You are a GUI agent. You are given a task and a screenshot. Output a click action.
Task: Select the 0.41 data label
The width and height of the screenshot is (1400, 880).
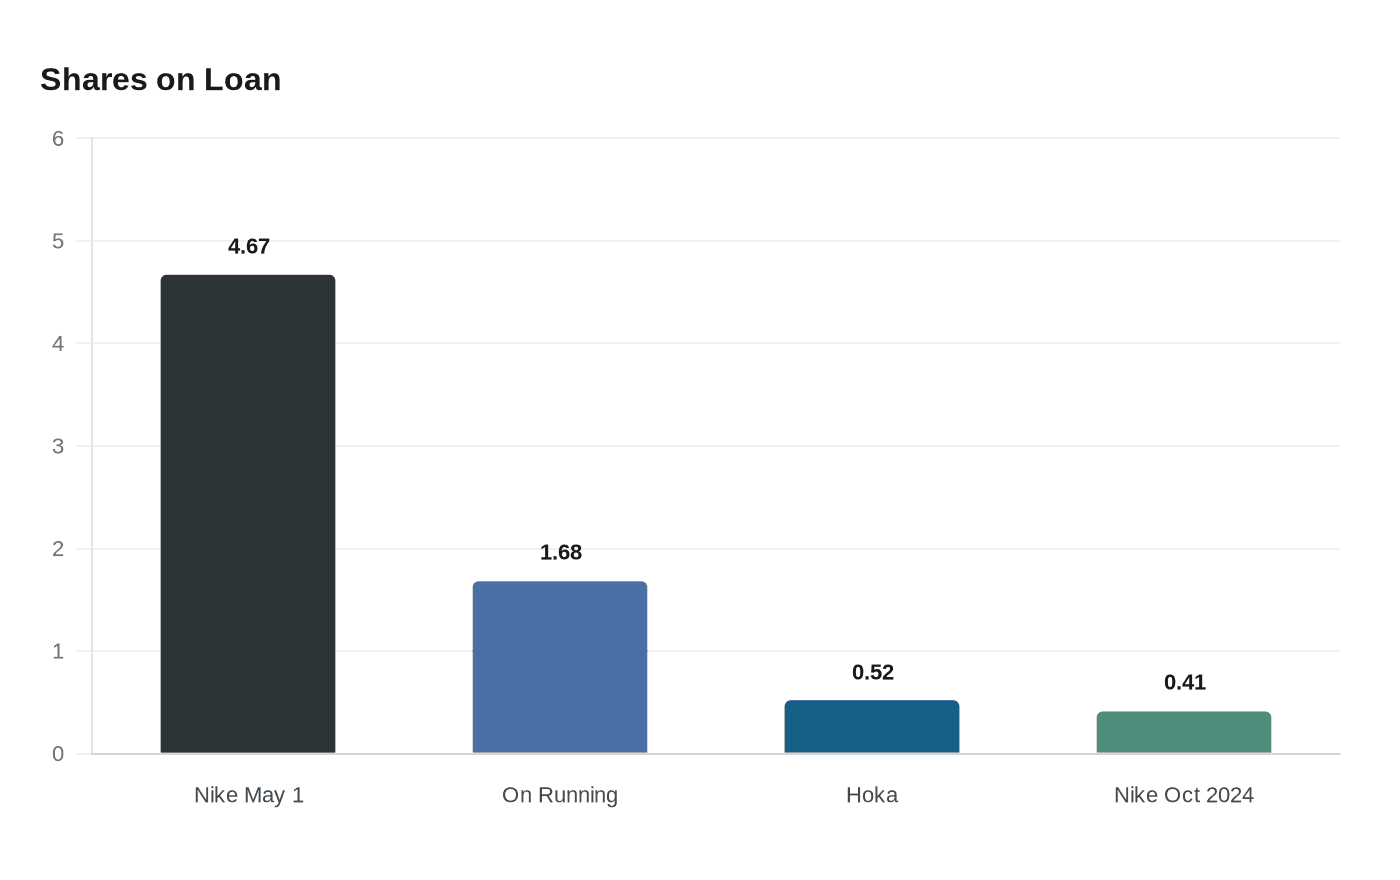click(x=1185, y=682)
